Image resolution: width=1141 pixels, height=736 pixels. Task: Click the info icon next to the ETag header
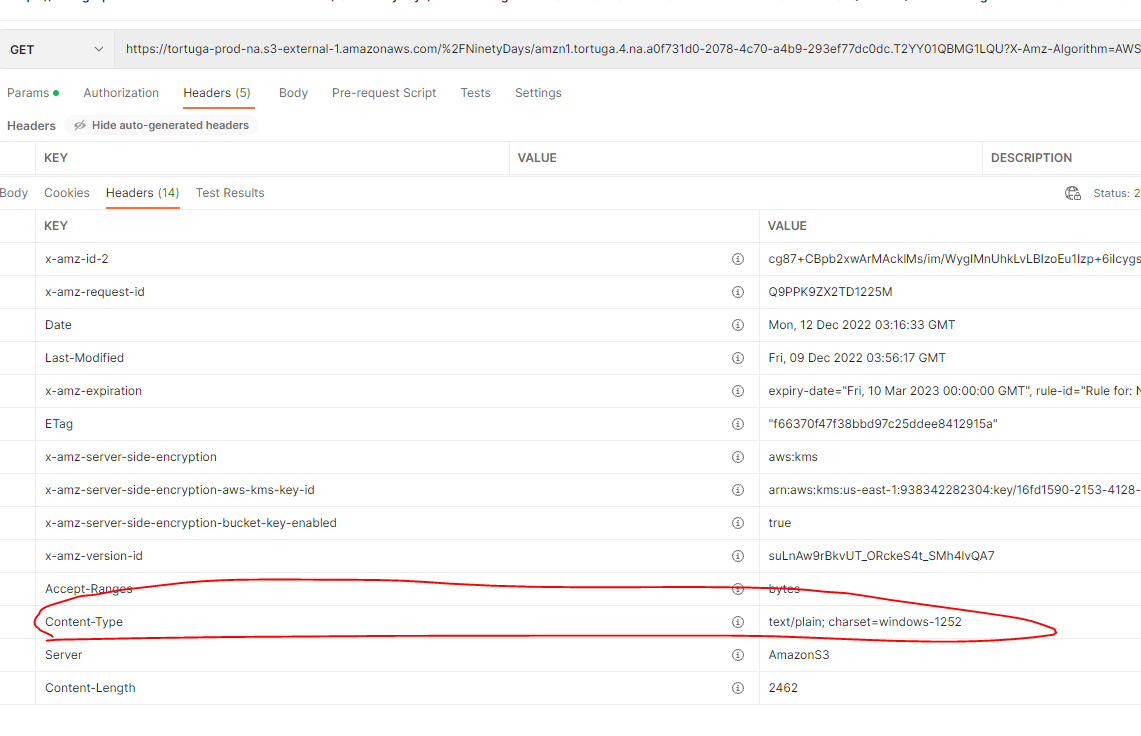738,424
